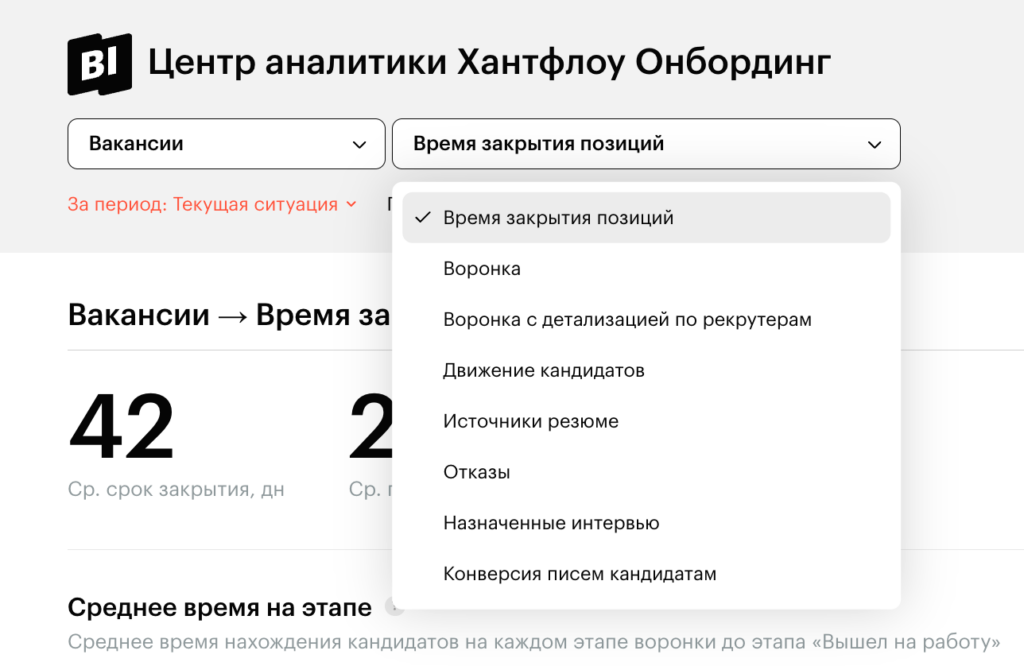
Task: Collapse the report list via its top-right chevron
Action: (874, 144)
